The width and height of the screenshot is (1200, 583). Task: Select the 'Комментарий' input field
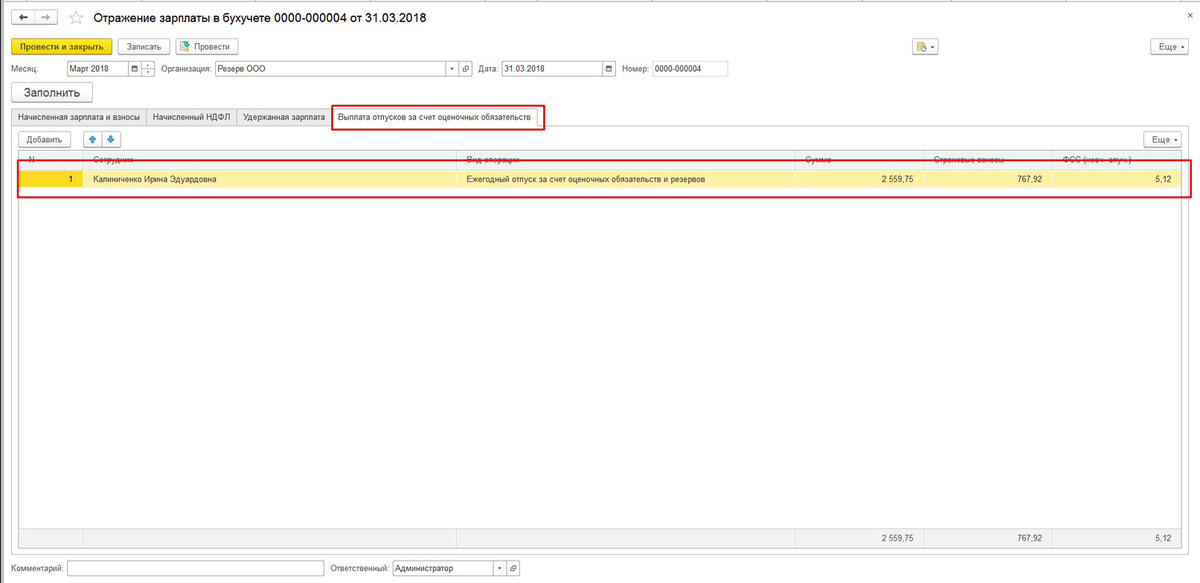(x=195, y=567)
